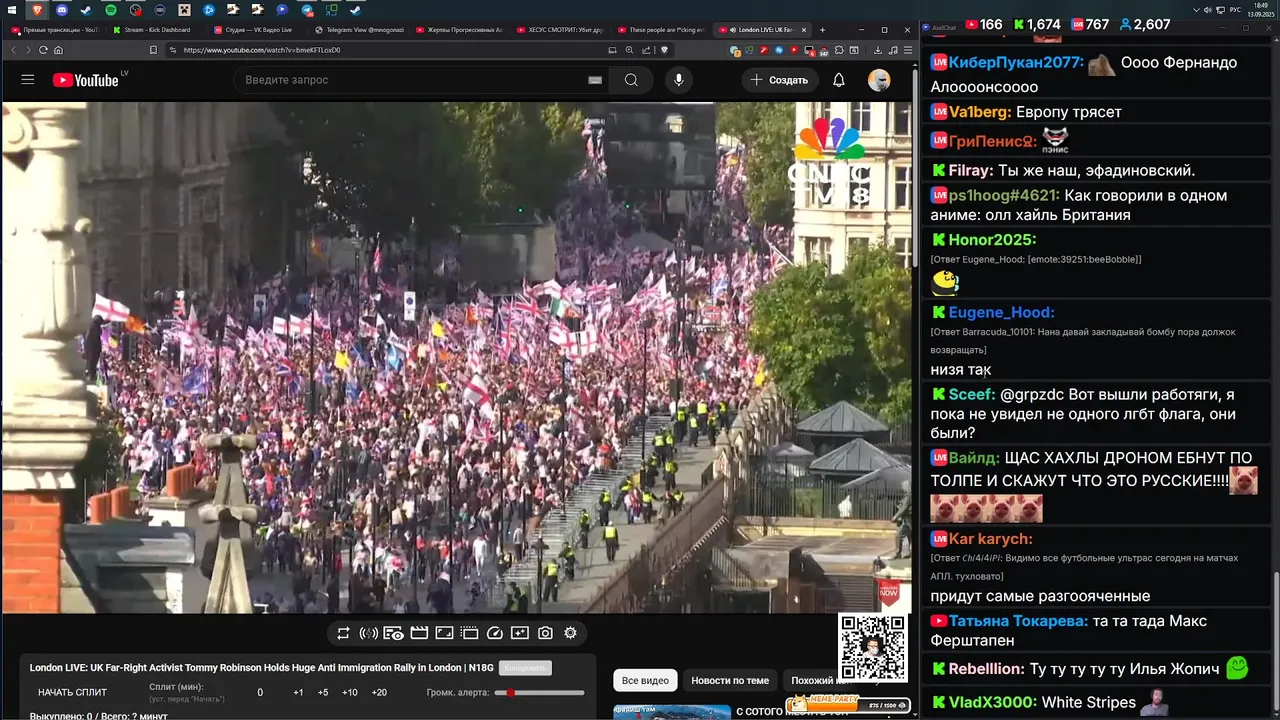Click the Копировать button next to title
Image resolution: width=1280 pixels, height=720 pixels.
pos(525,668)
